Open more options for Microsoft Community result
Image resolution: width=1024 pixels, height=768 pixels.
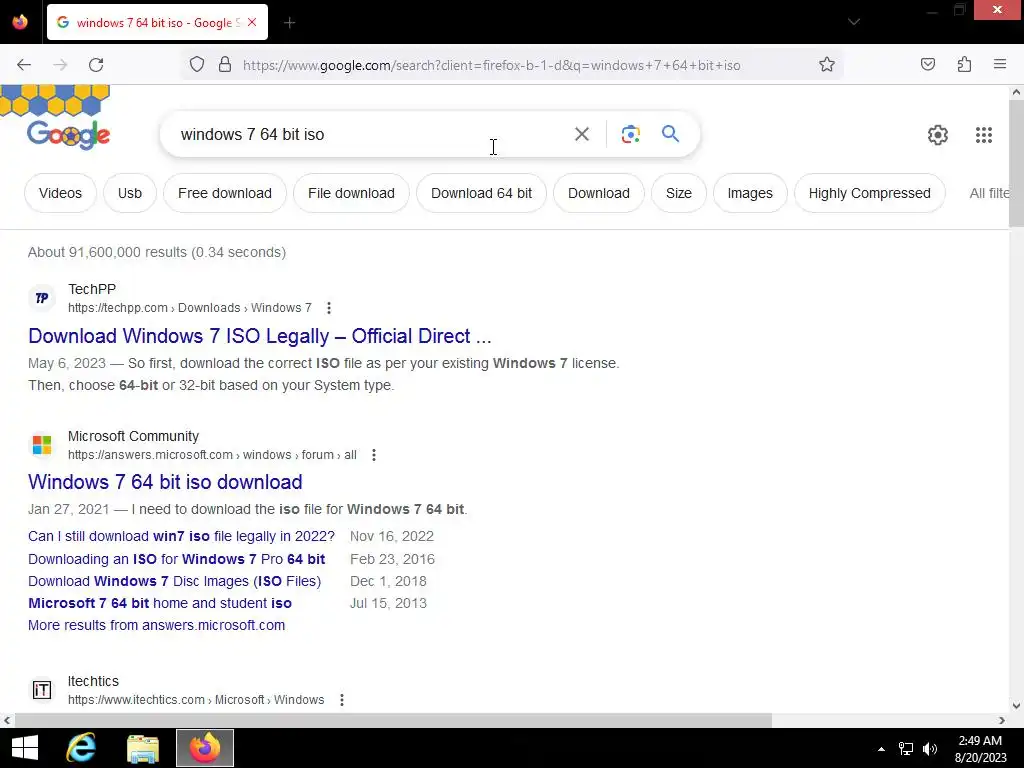374,455
